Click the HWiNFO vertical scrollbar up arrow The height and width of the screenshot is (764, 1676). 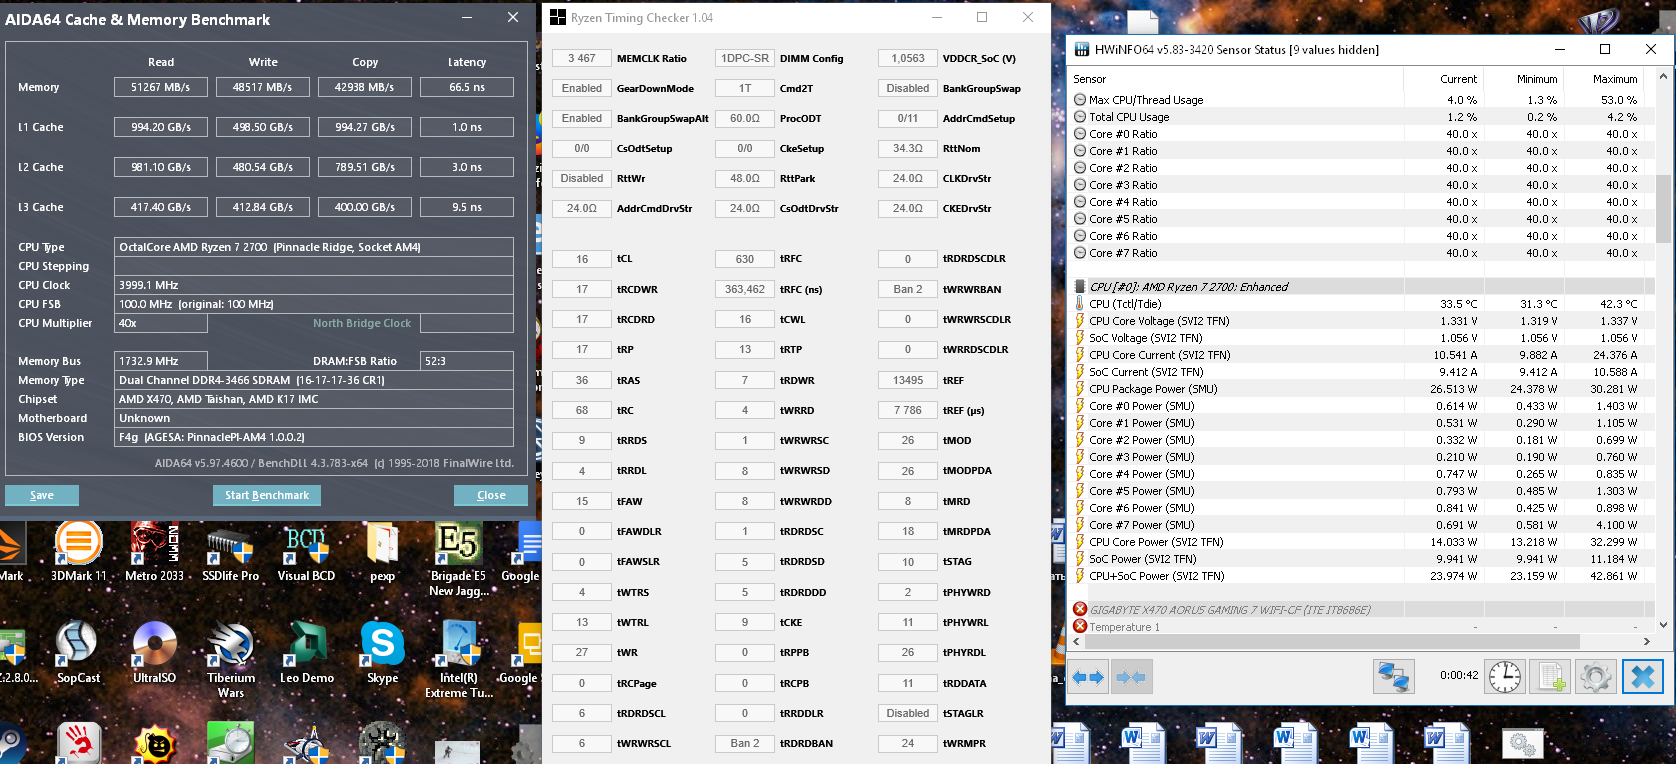[x=1663, y=76]
